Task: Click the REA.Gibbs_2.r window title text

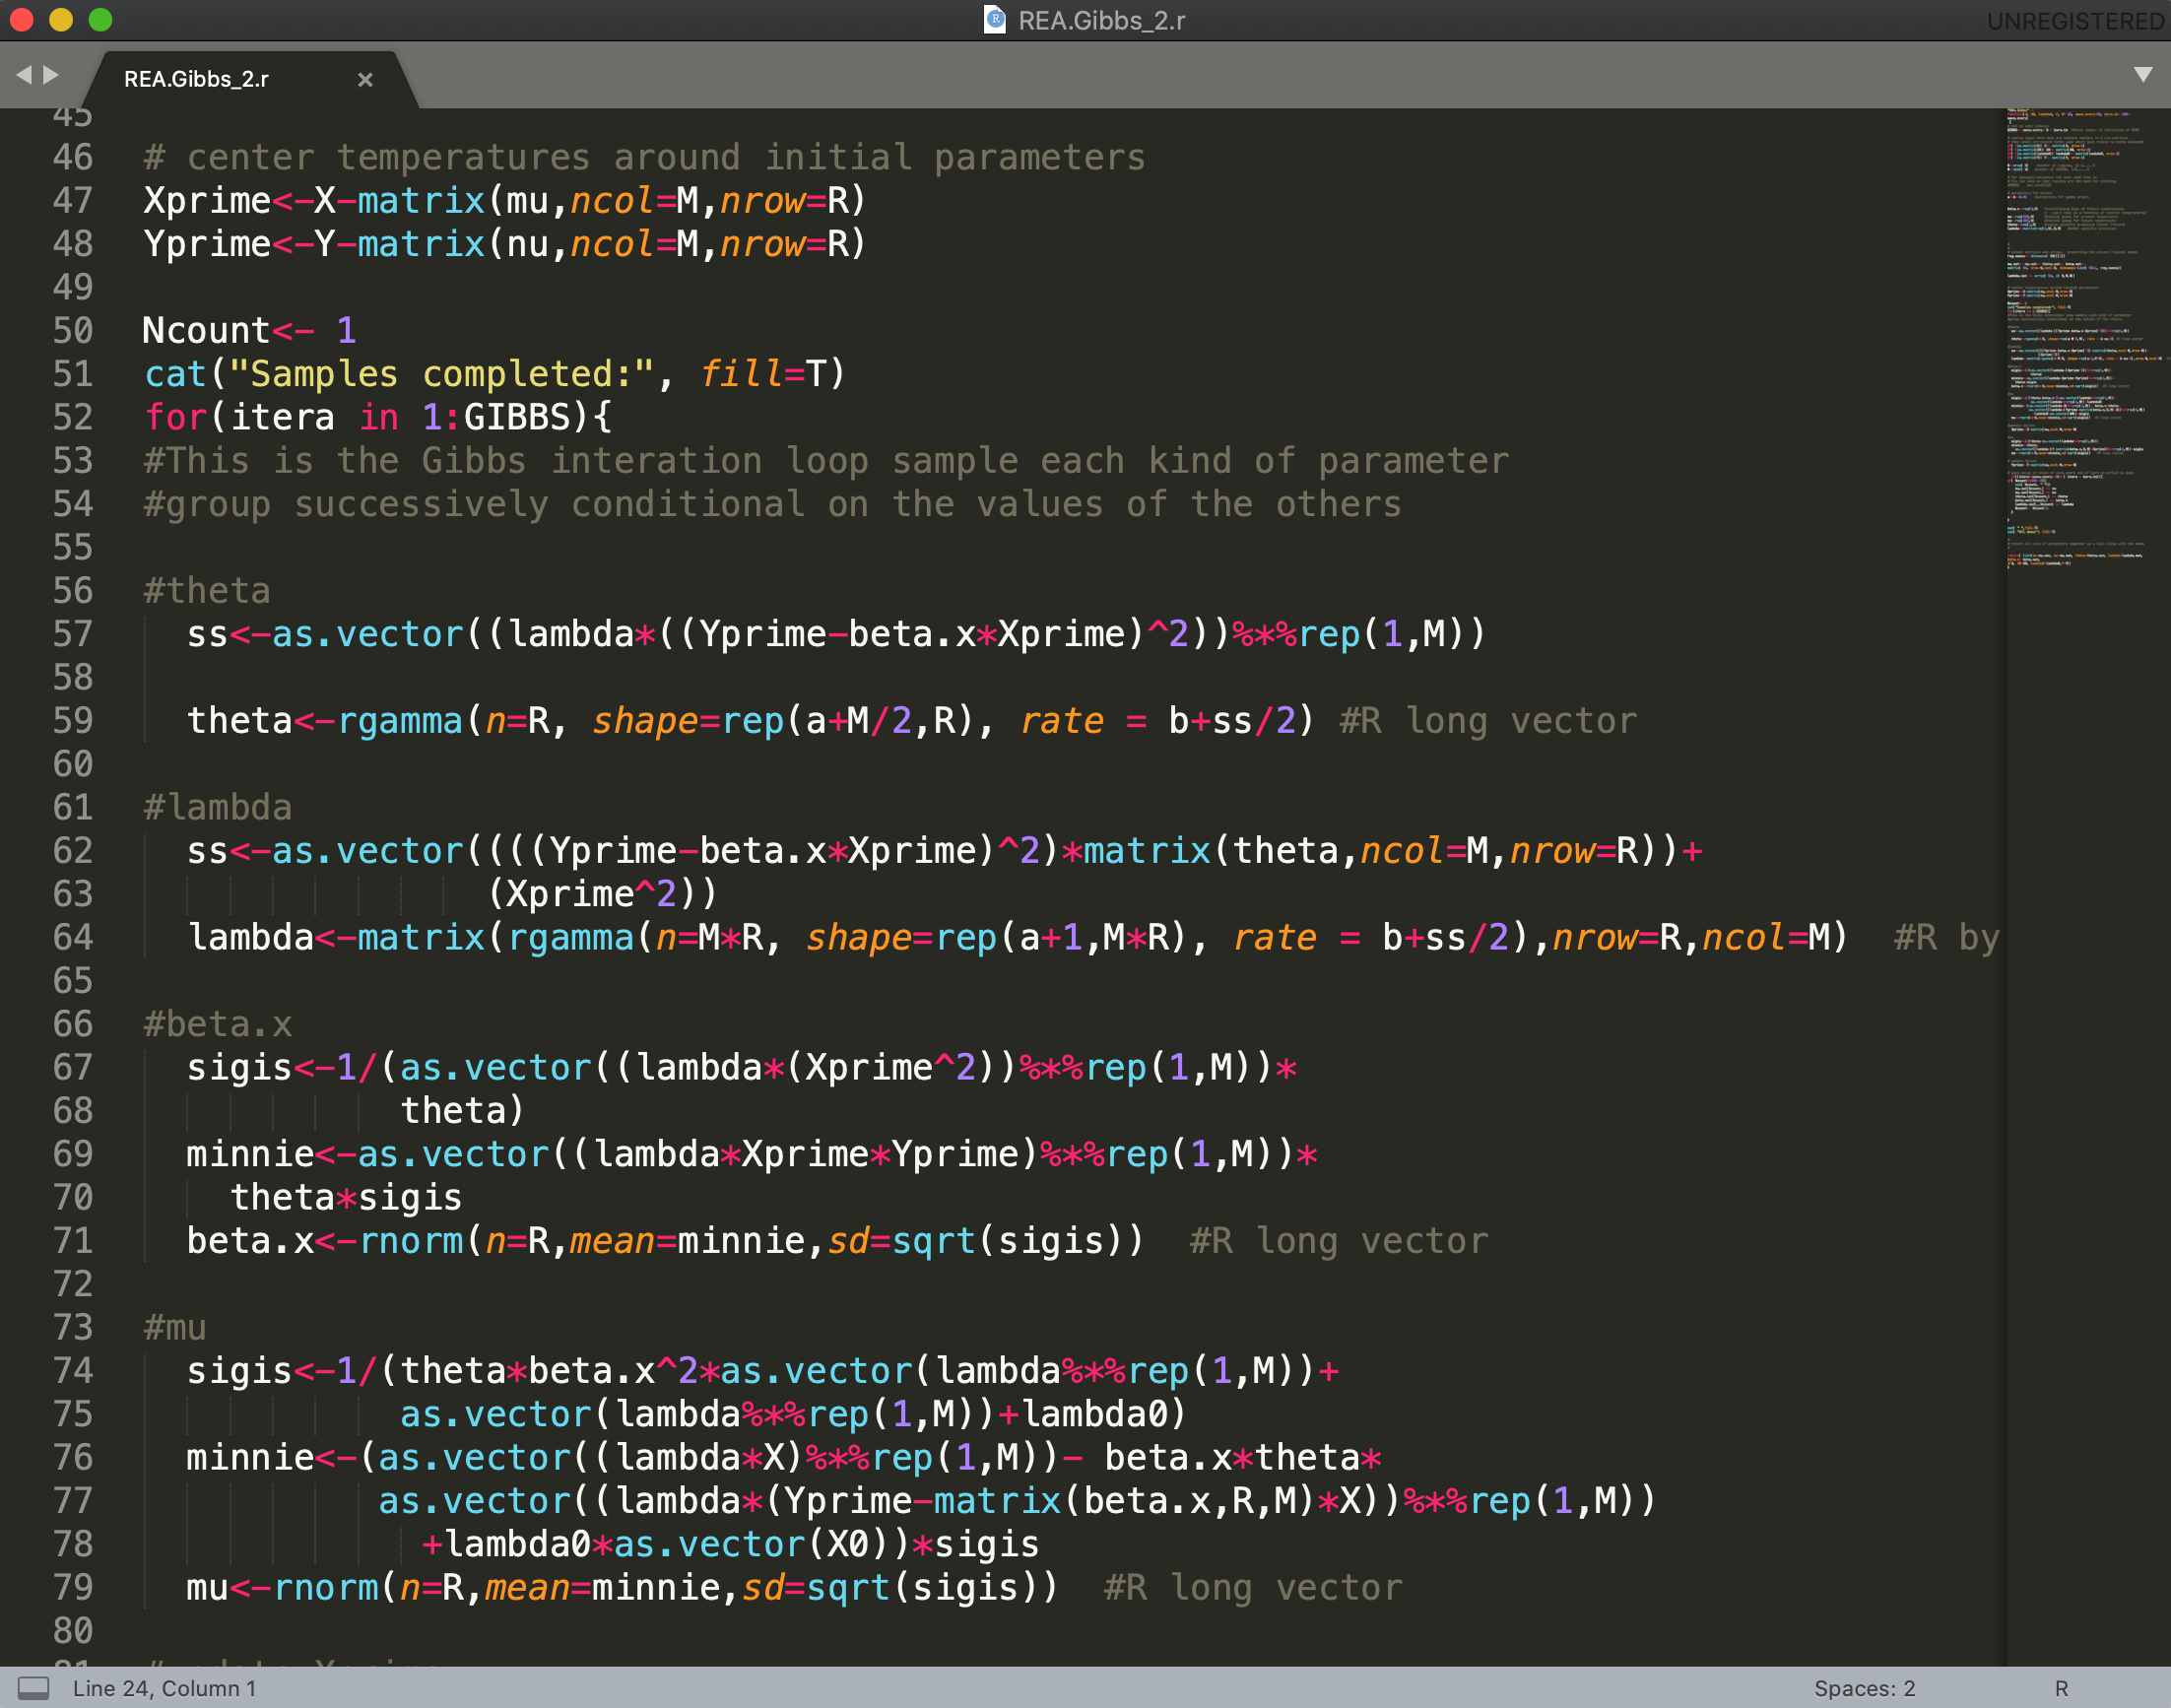Action: point(1101,21)
